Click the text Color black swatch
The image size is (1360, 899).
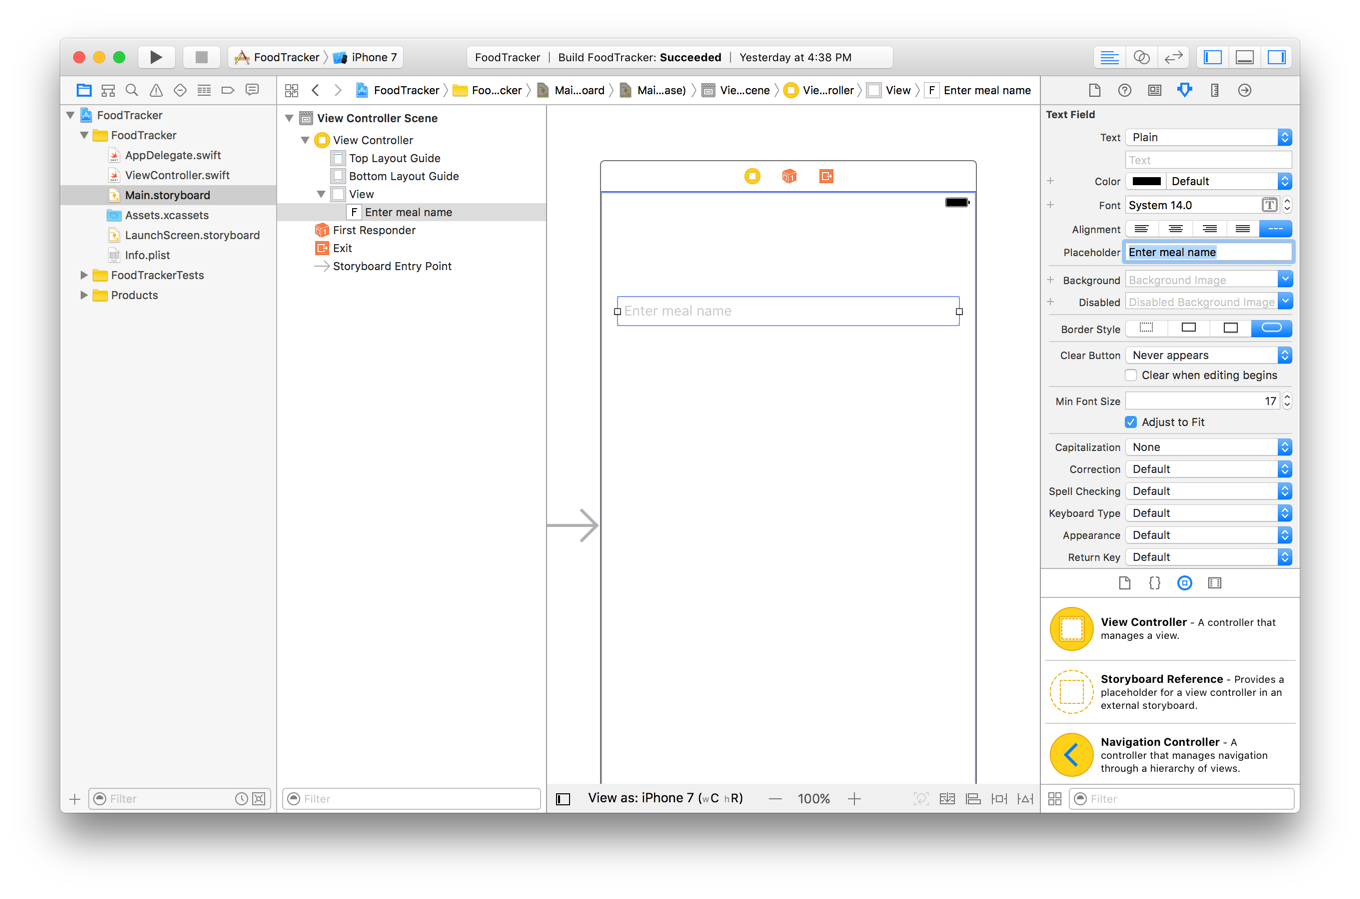[1146, 181]
